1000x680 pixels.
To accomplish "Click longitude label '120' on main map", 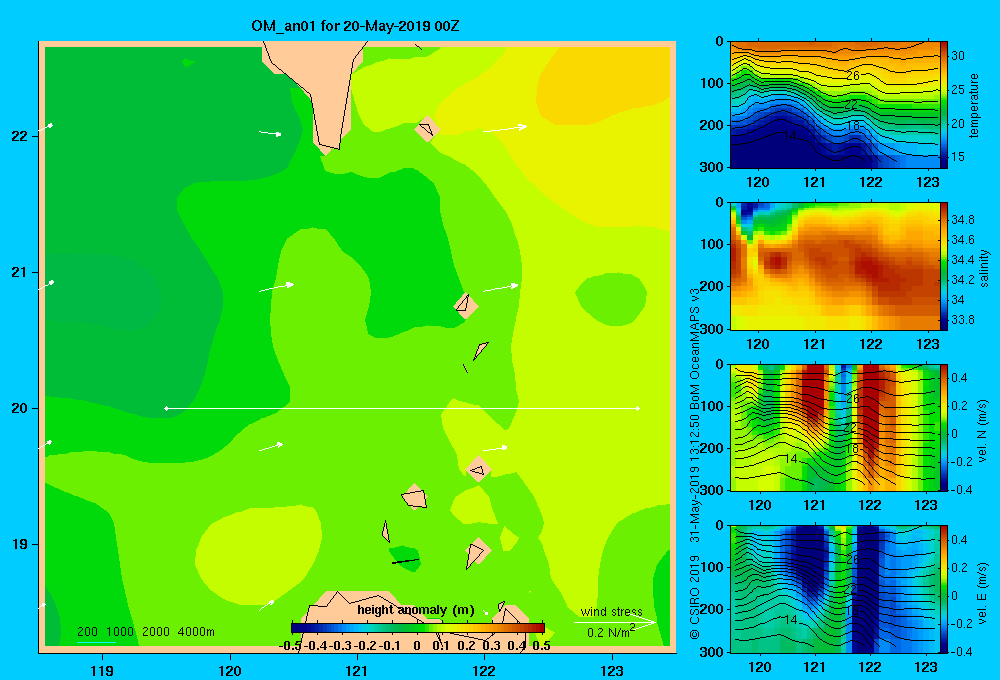I will [x=230, y=670].
